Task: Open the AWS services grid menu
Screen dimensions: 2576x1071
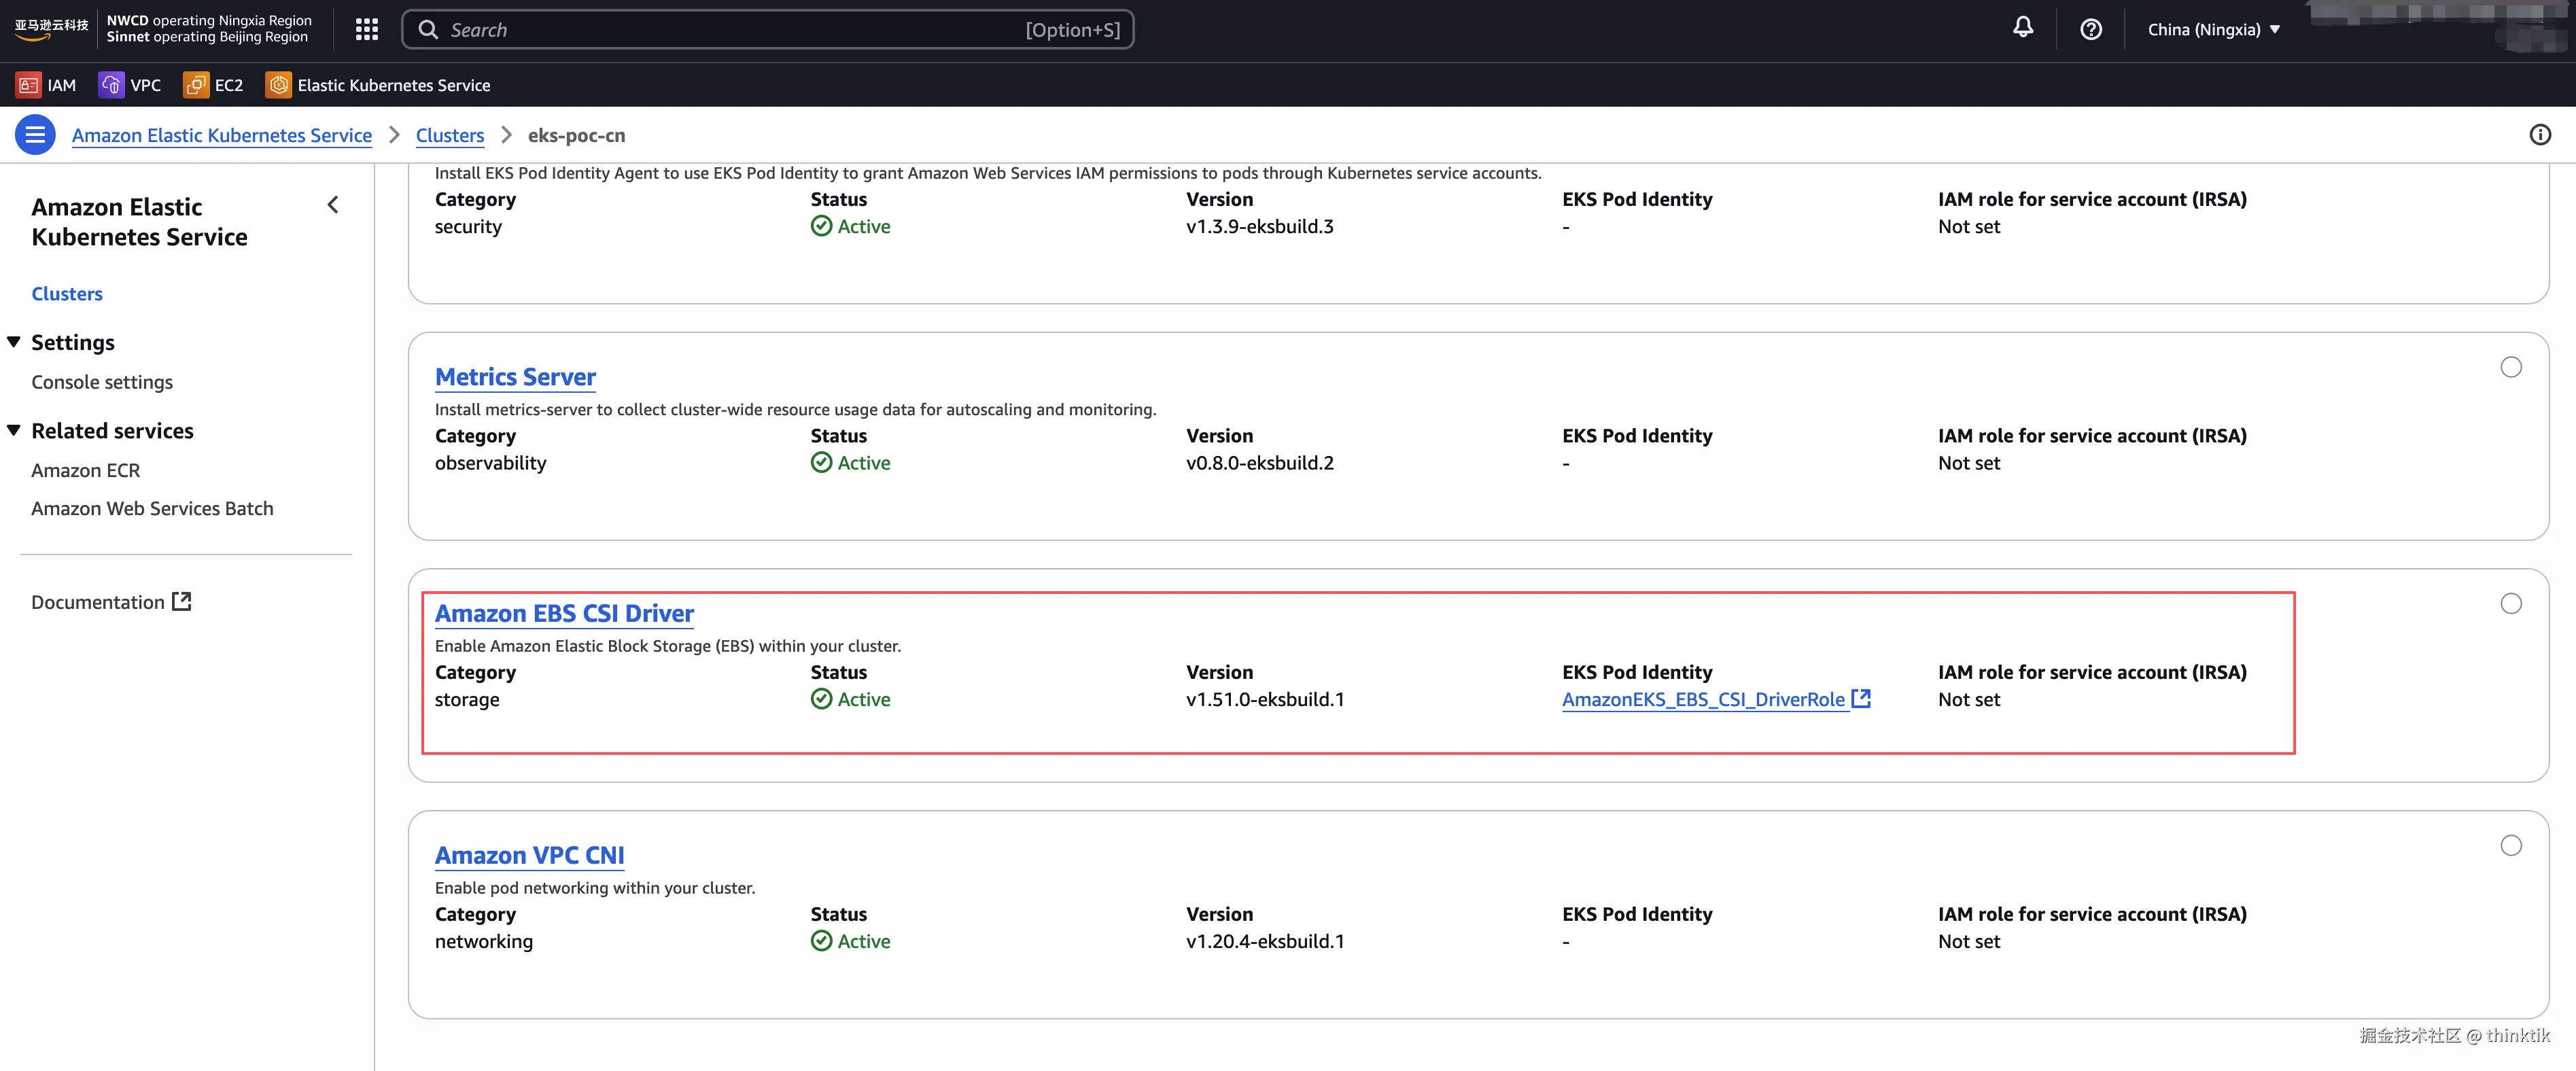Action: coord(367,29)
